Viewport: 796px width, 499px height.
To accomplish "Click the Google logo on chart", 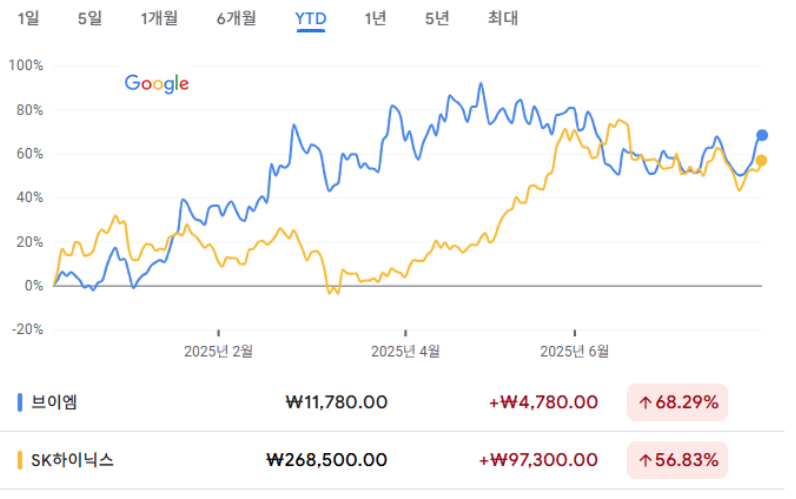I will pyautogui.click(x=157, y=84).
